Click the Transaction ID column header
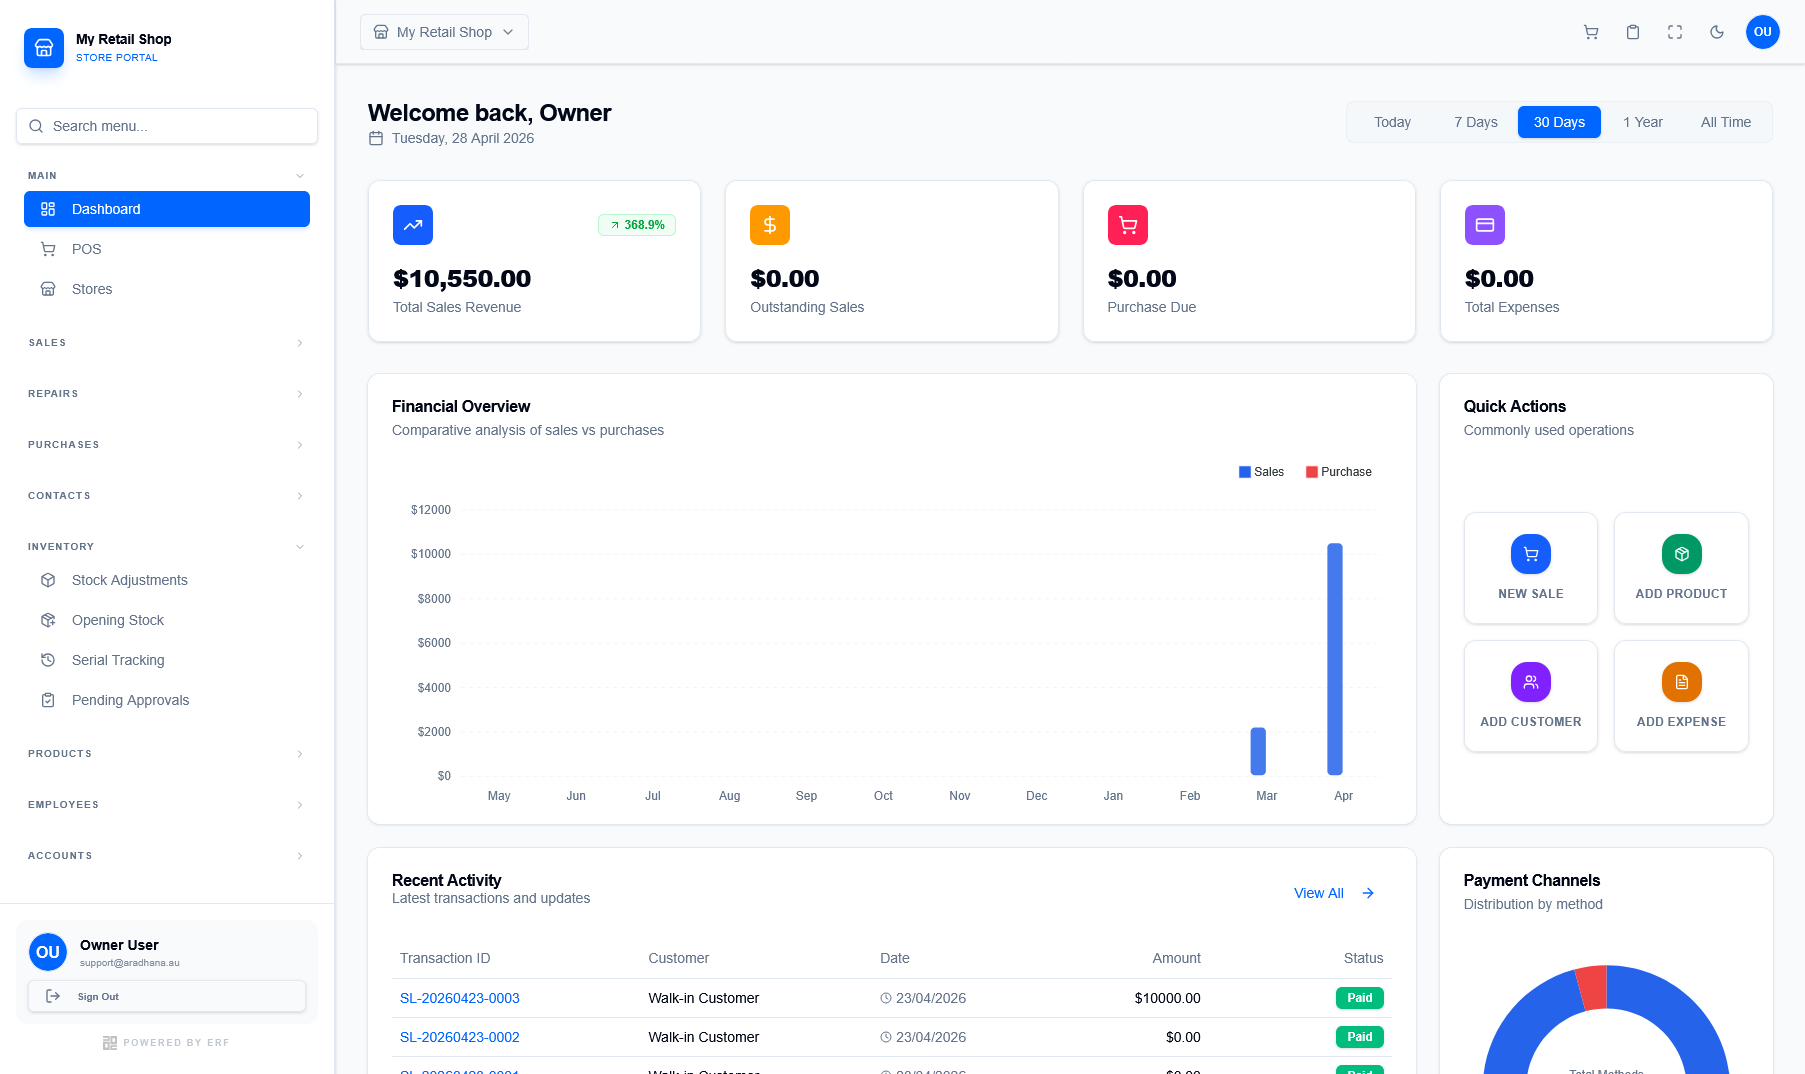The height and width of the screenshot is (1074, 1805). 445,958
